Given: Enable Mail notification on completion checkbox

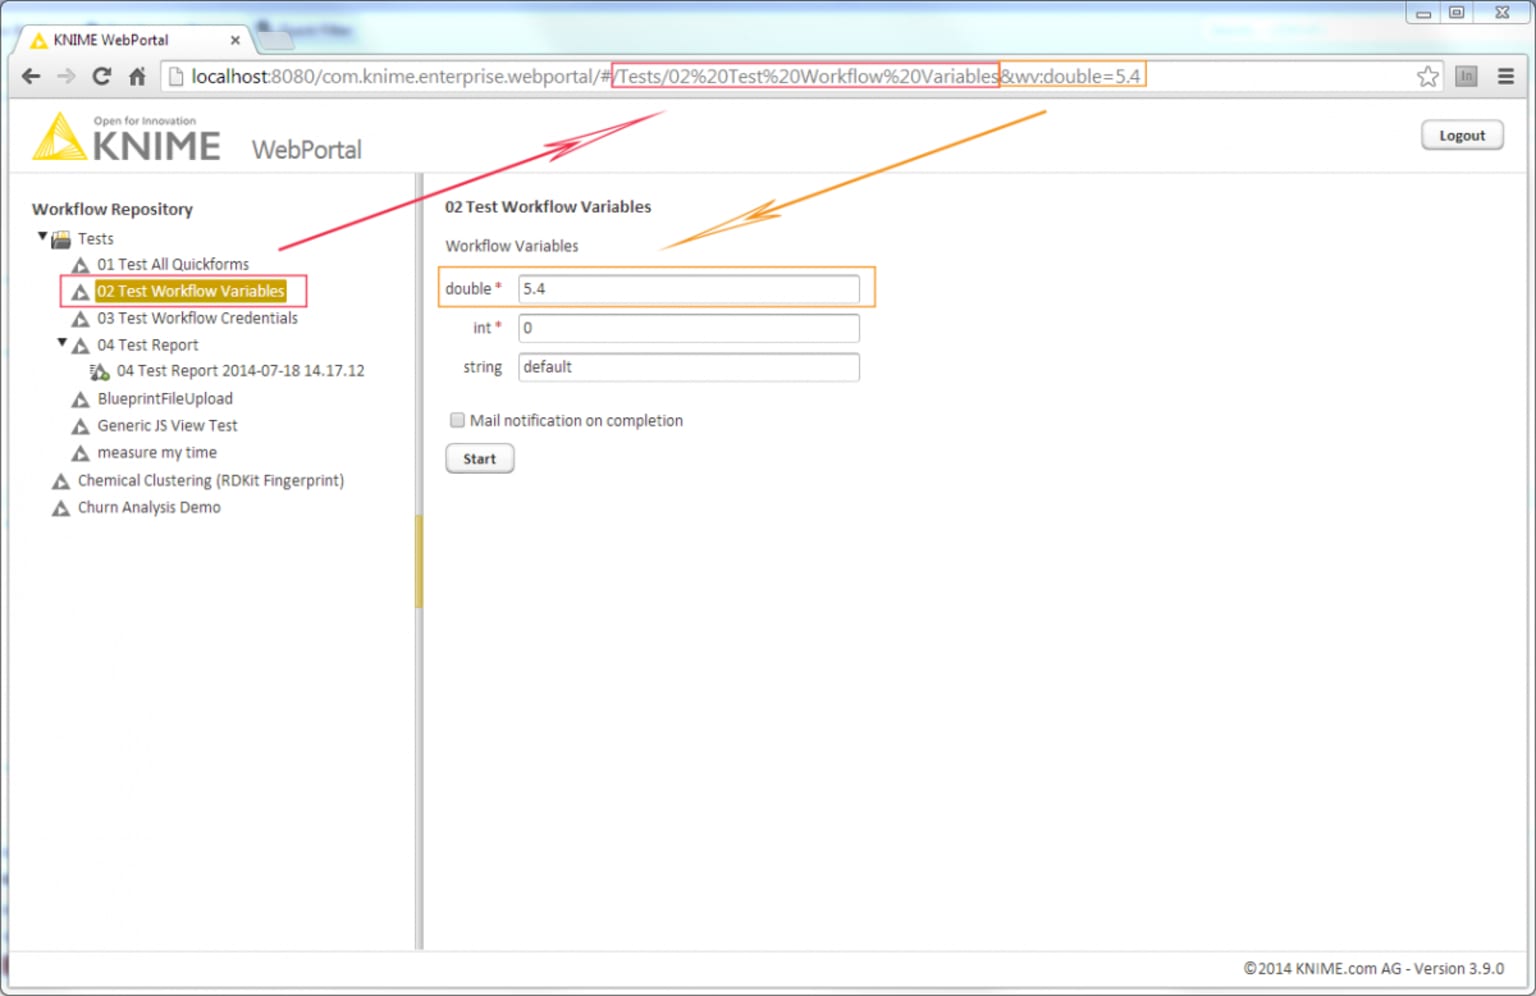Looking at the screenshot, I should click(x=457, y=420).
